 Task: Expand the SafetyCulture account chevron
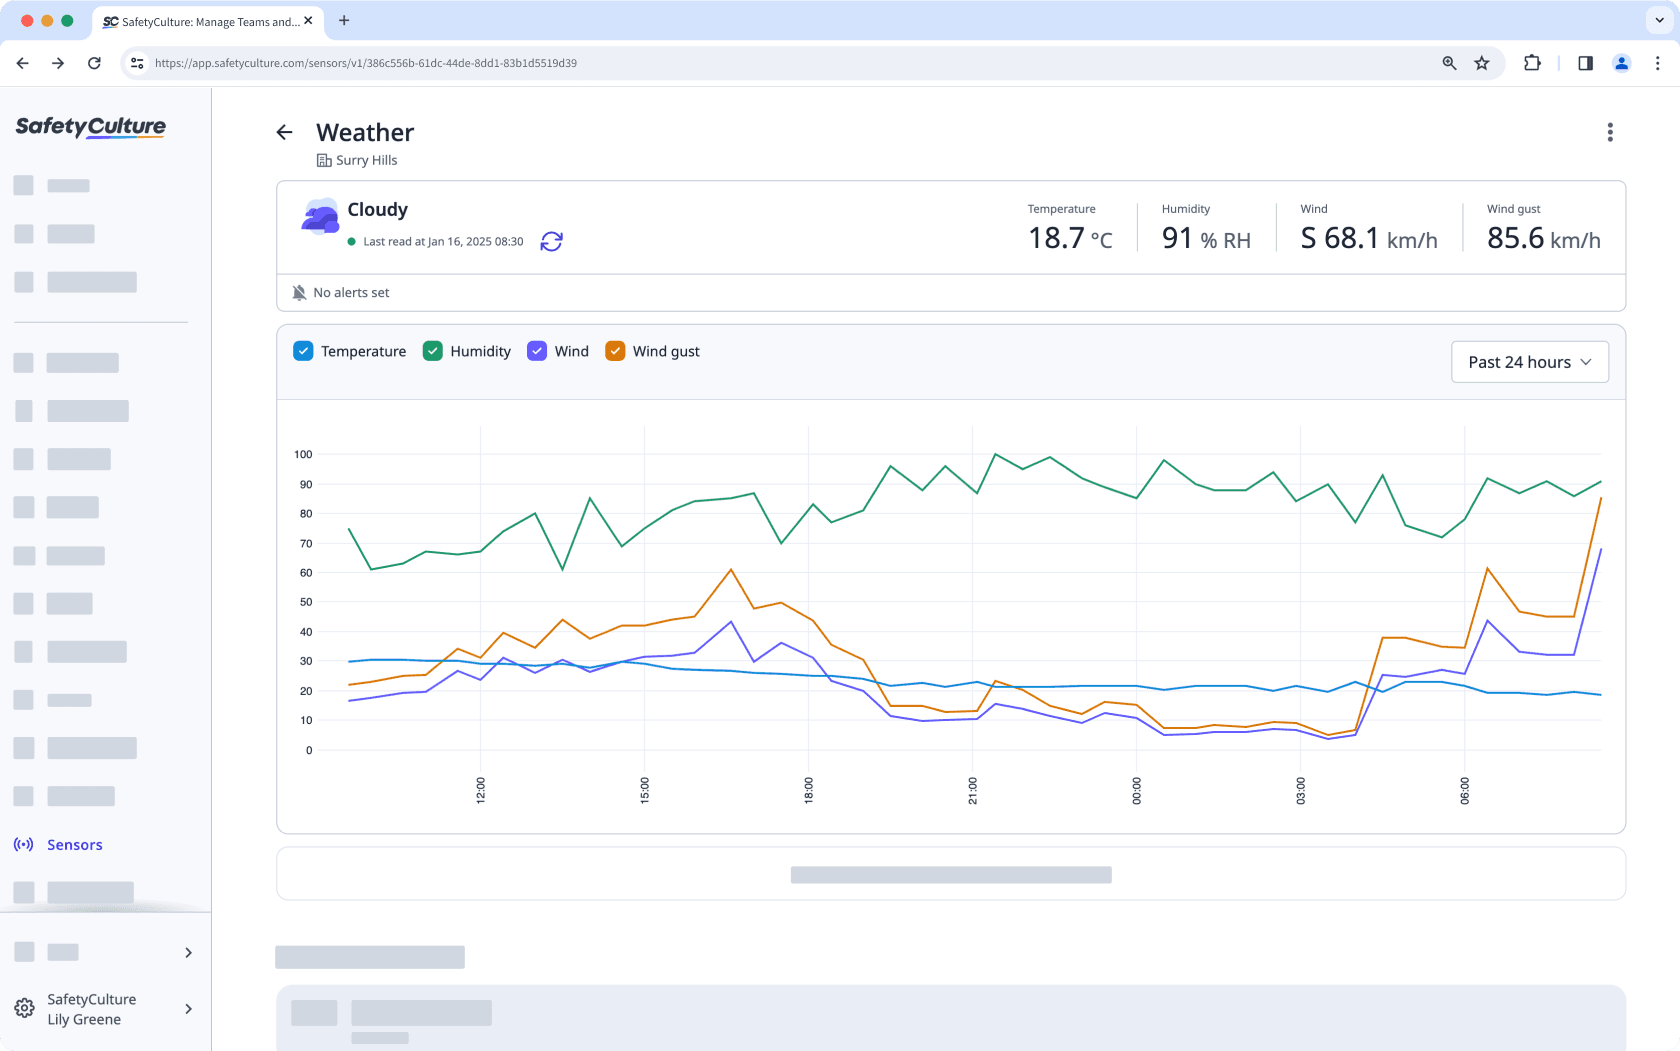click(x=188, y=1009)
